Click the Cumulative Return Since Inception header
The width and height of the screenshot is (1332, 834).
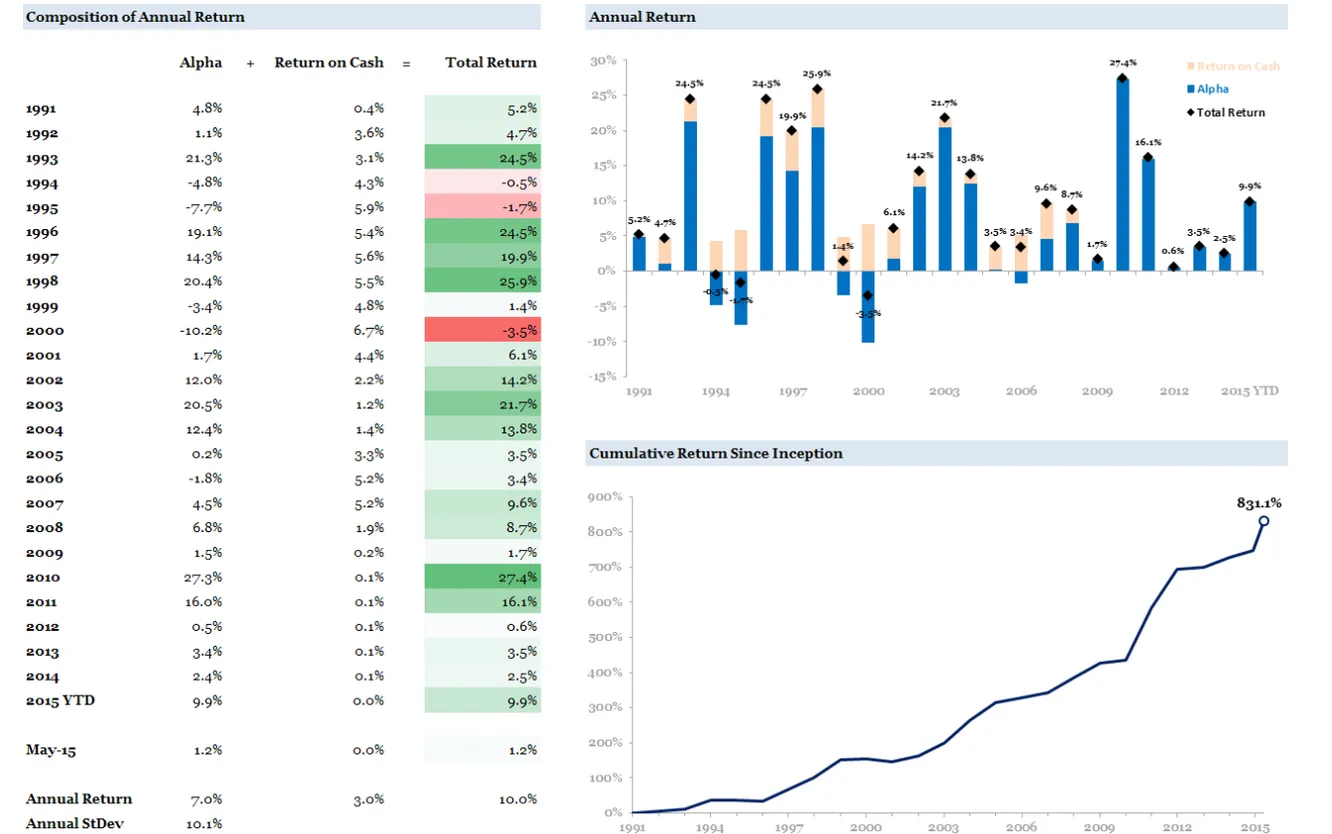(715, 453)
